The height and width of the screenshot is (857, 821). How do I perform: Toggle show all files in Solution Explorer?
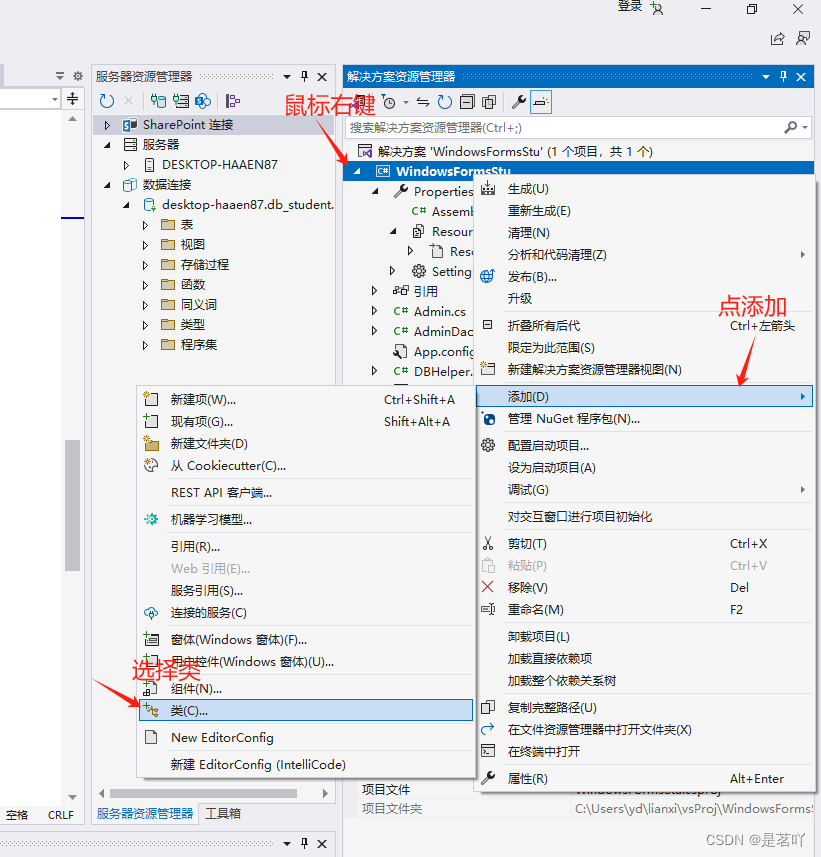point(489,101)
